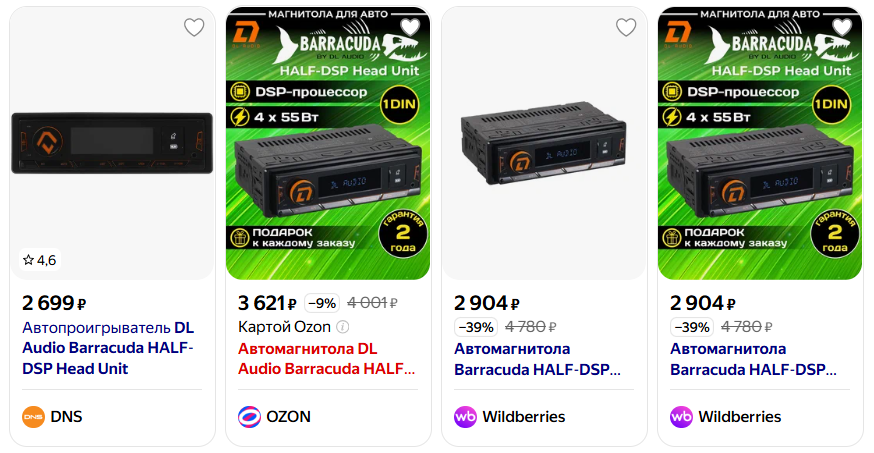The height and width of the screenshot is (453, 874).
Task: Open DNS car stereo product image
Action: point(112,143)
